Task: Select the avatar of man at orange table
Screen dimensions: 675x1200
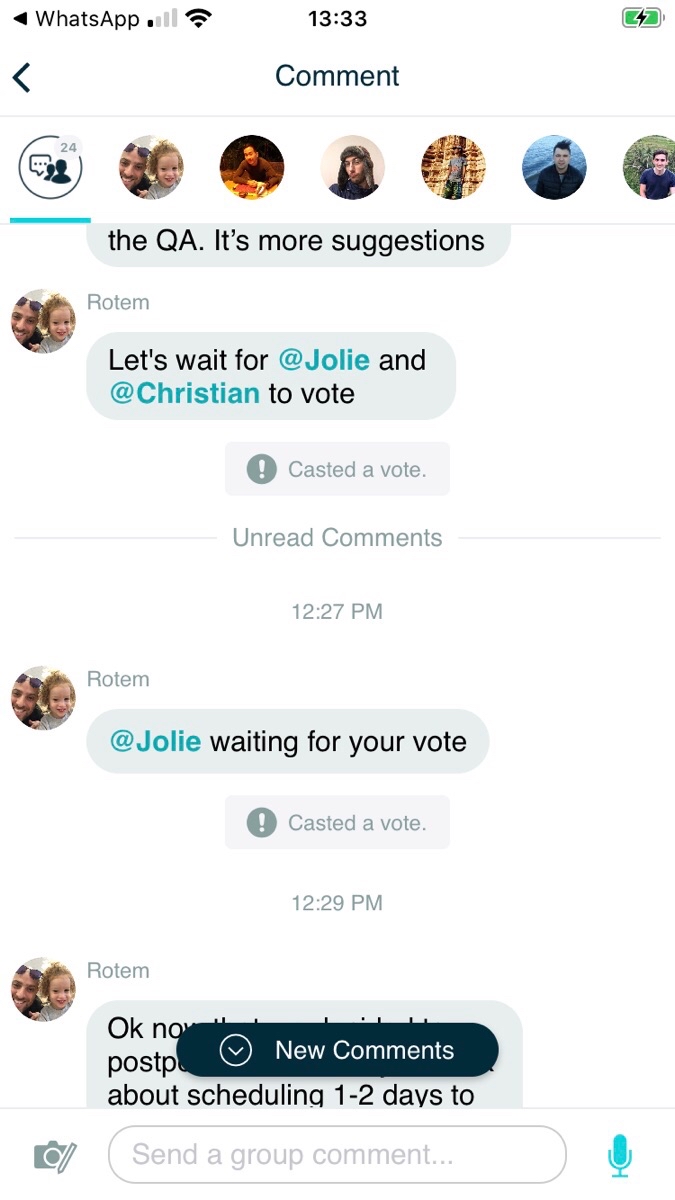Action: 252,168
